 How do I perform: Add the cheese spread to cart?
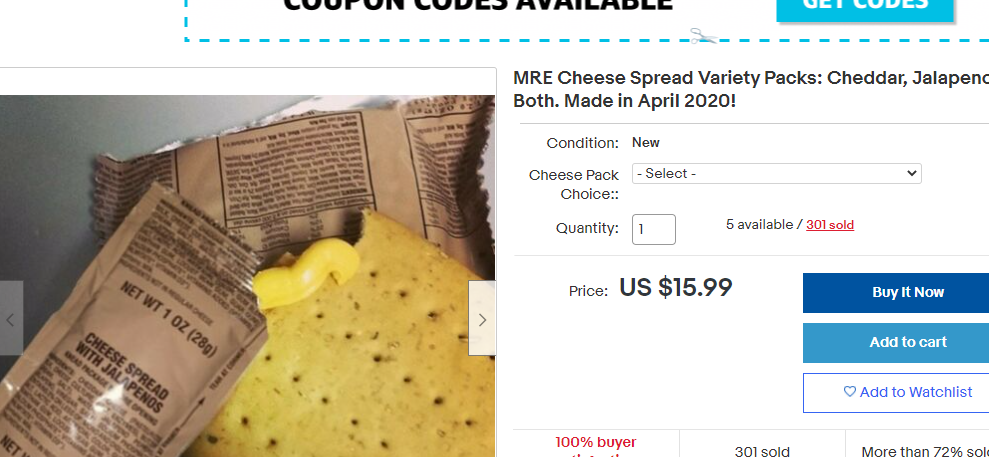pyautogui.click(x=896, y=342)
